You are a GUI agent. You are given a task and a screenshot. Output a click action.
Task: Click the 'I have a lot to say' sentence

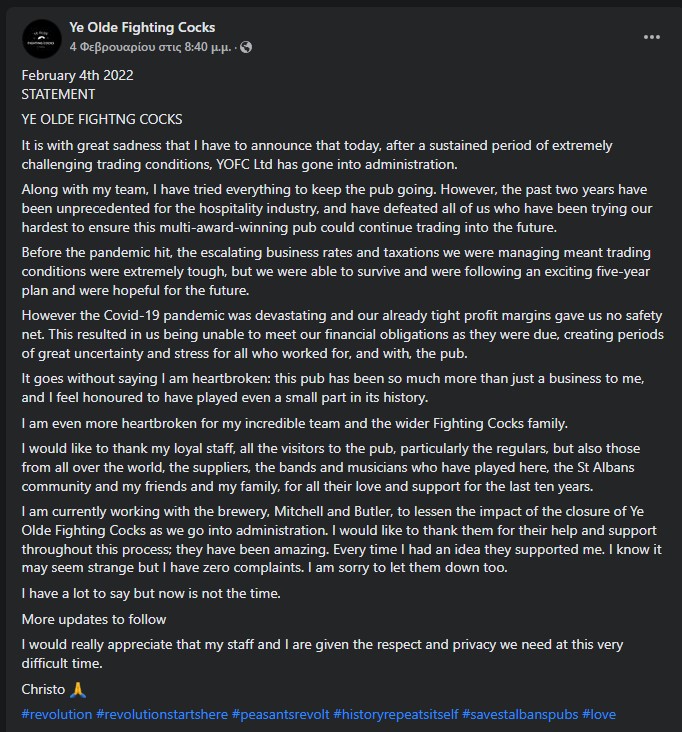[x=151, y=594]
